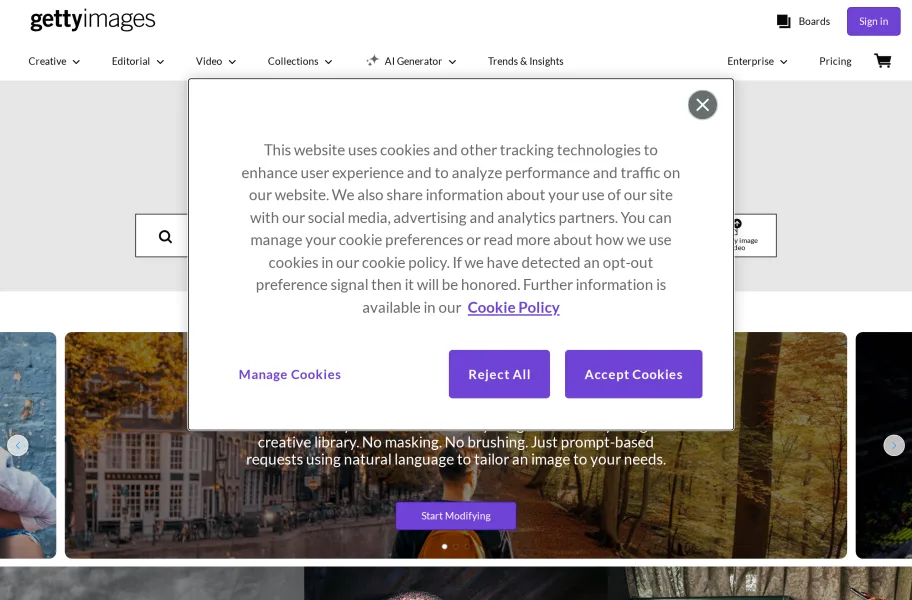Open the shopping cart icon
This screenshot has width=912, height=600.
[882, 60]
